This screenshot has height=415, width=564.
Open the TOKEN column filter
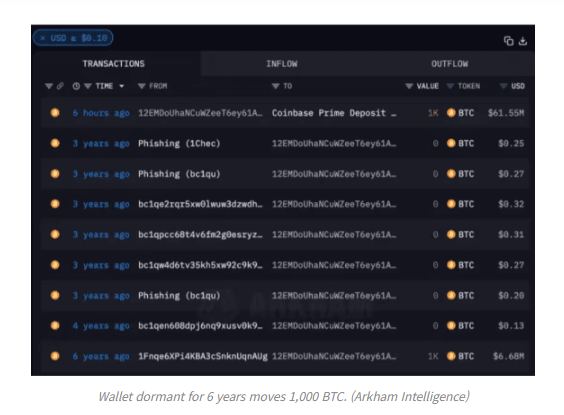tap(450, 86)
